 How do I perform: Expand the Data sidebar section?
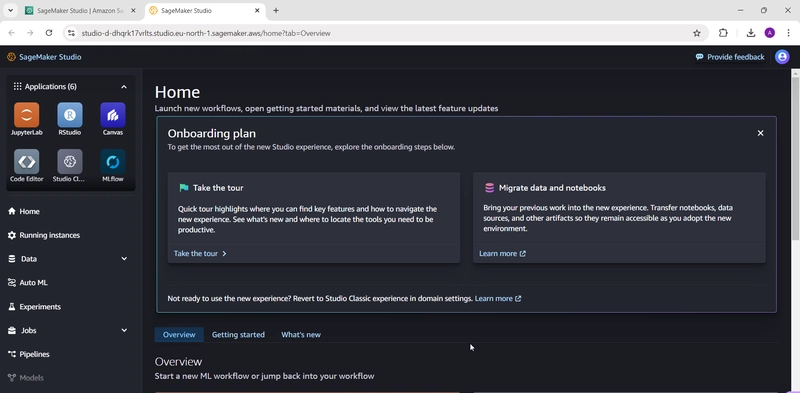point(124,259)
